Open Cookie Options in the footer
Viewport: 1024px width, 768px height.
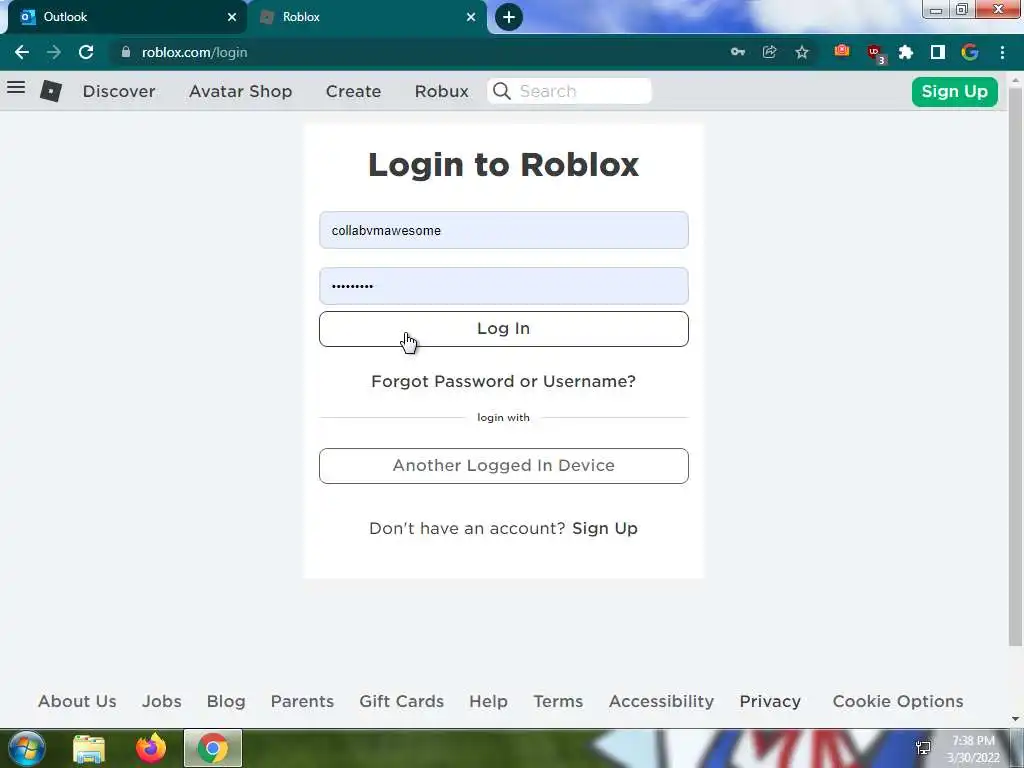tap(898, 701)
